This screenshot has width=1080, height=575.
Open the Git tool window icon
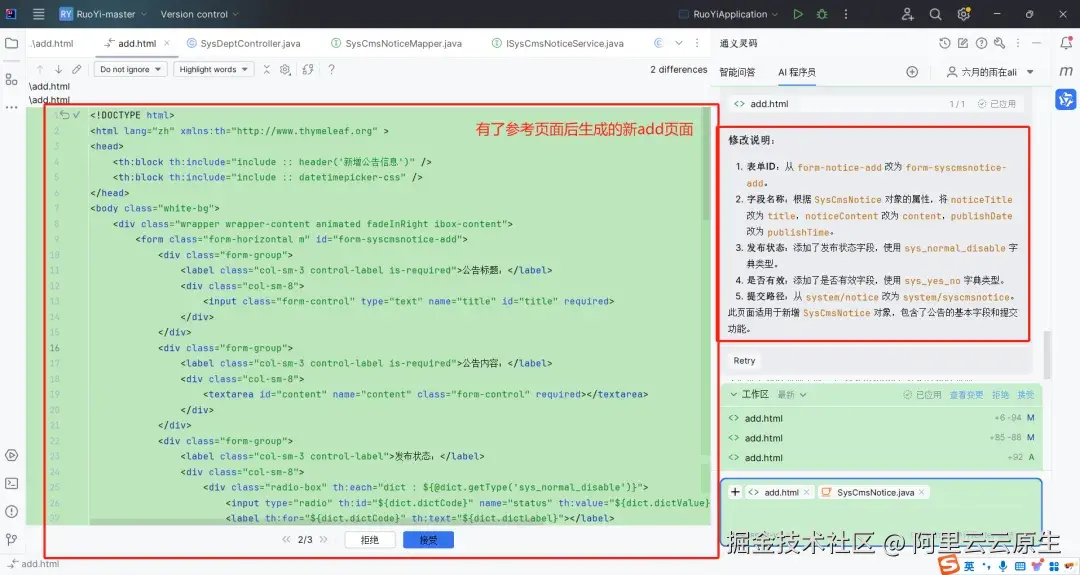(x=12, y=539)
